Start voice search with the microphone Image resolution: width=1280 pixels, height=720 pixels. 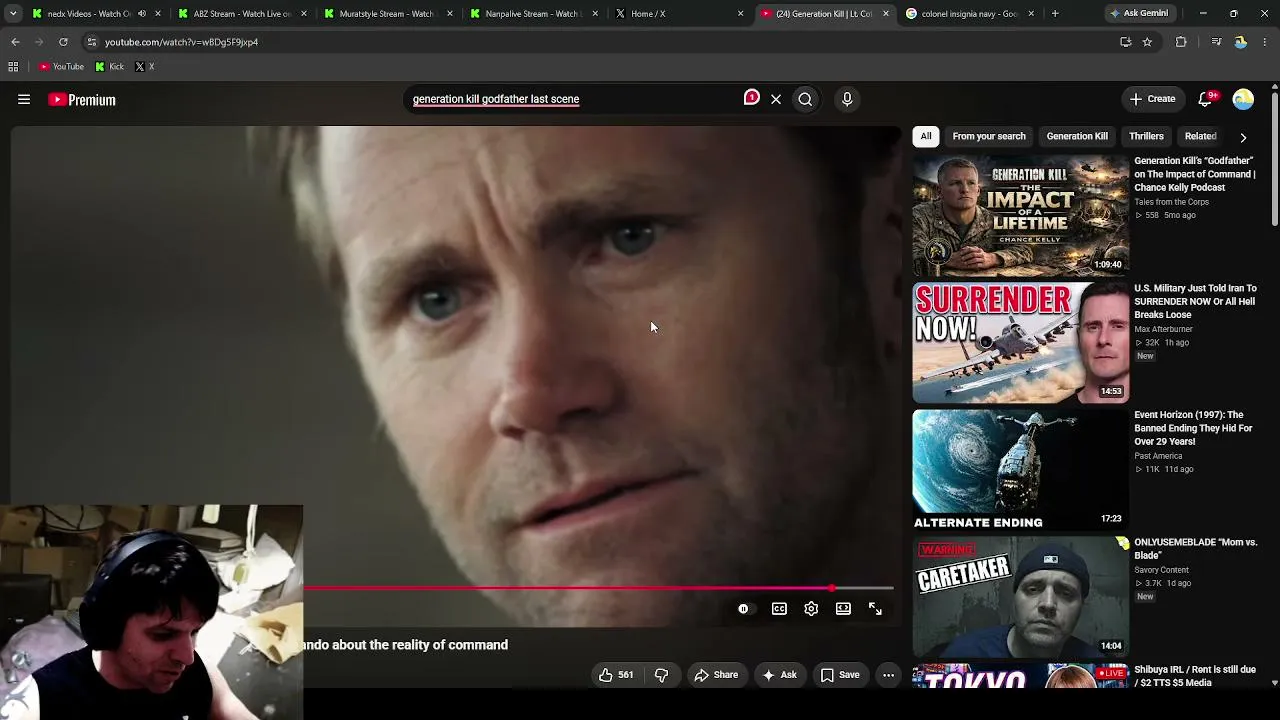pos(847,99)
